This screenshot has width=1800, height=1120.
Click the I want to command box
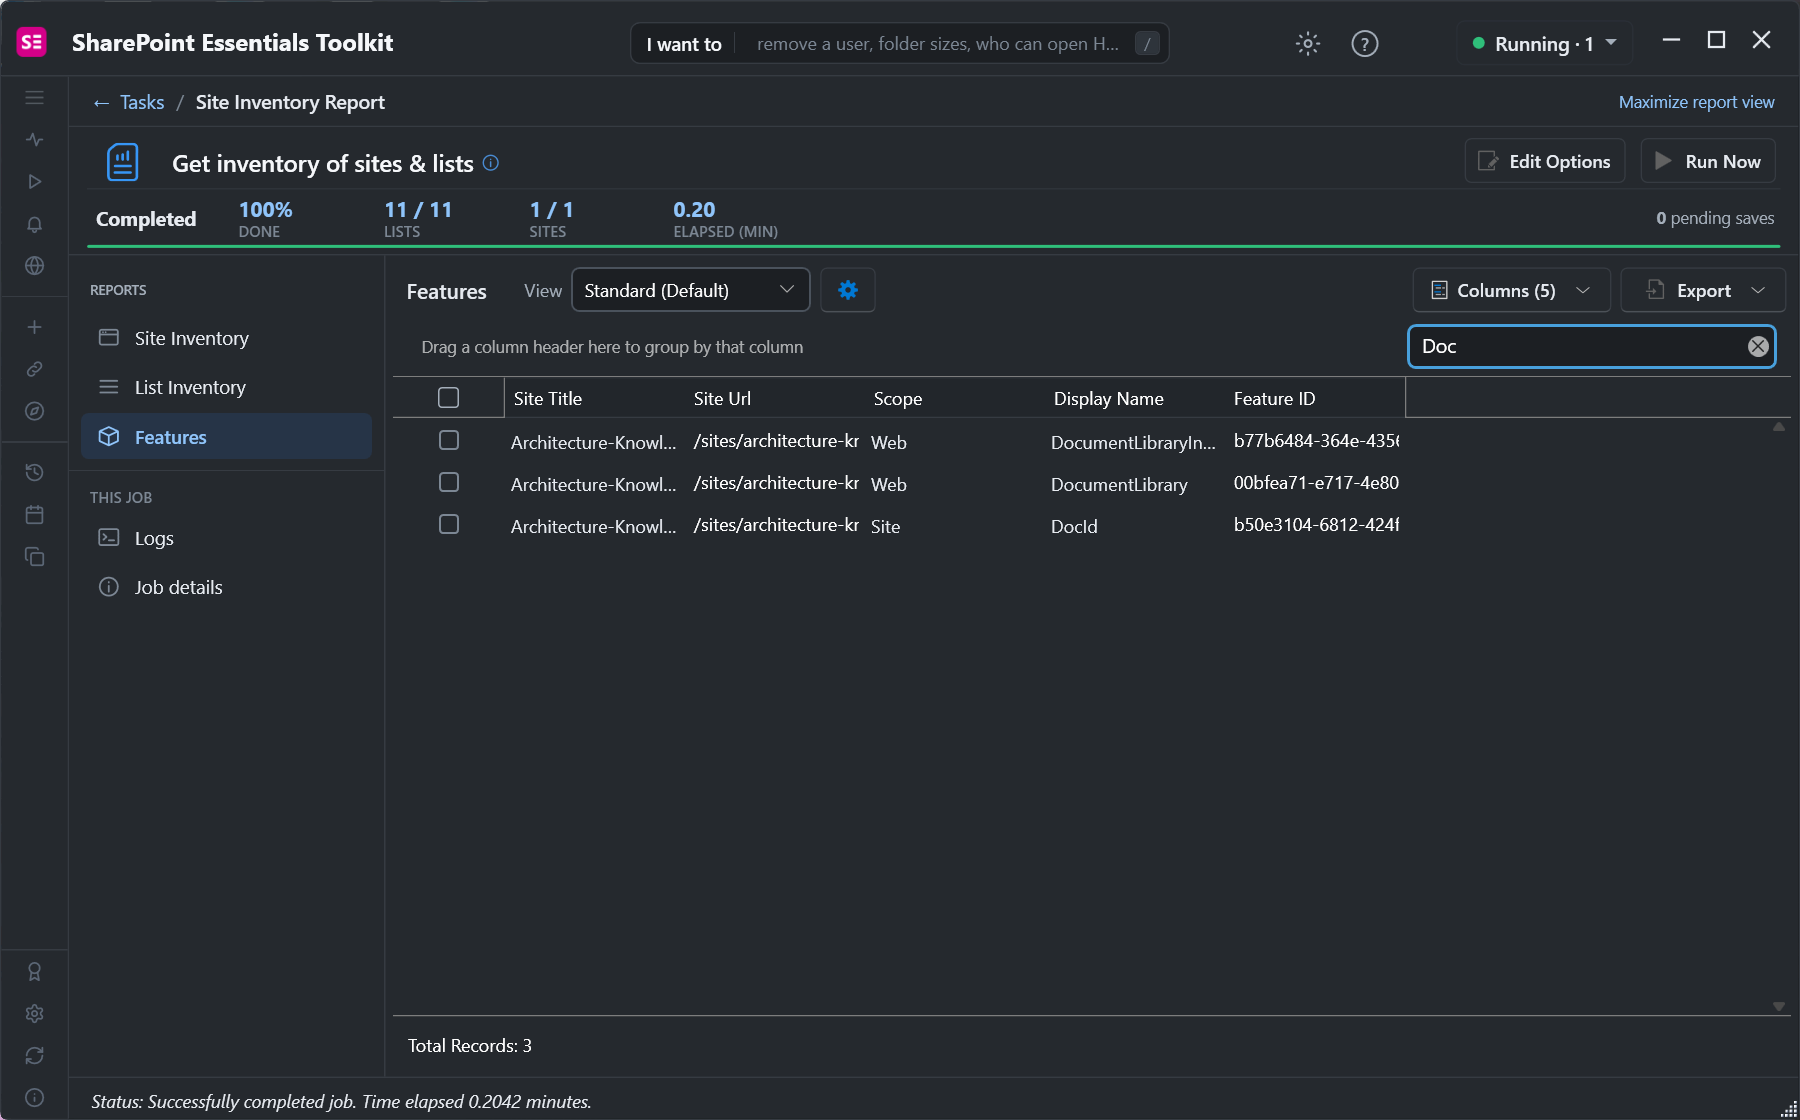(x=900, y=44)
